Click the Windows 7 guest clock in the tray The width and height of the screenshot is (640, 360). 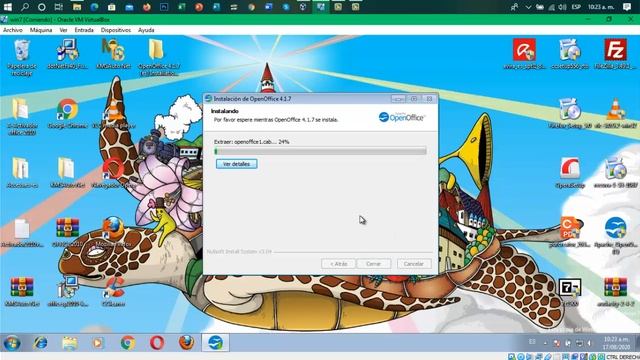pos(616,343)
